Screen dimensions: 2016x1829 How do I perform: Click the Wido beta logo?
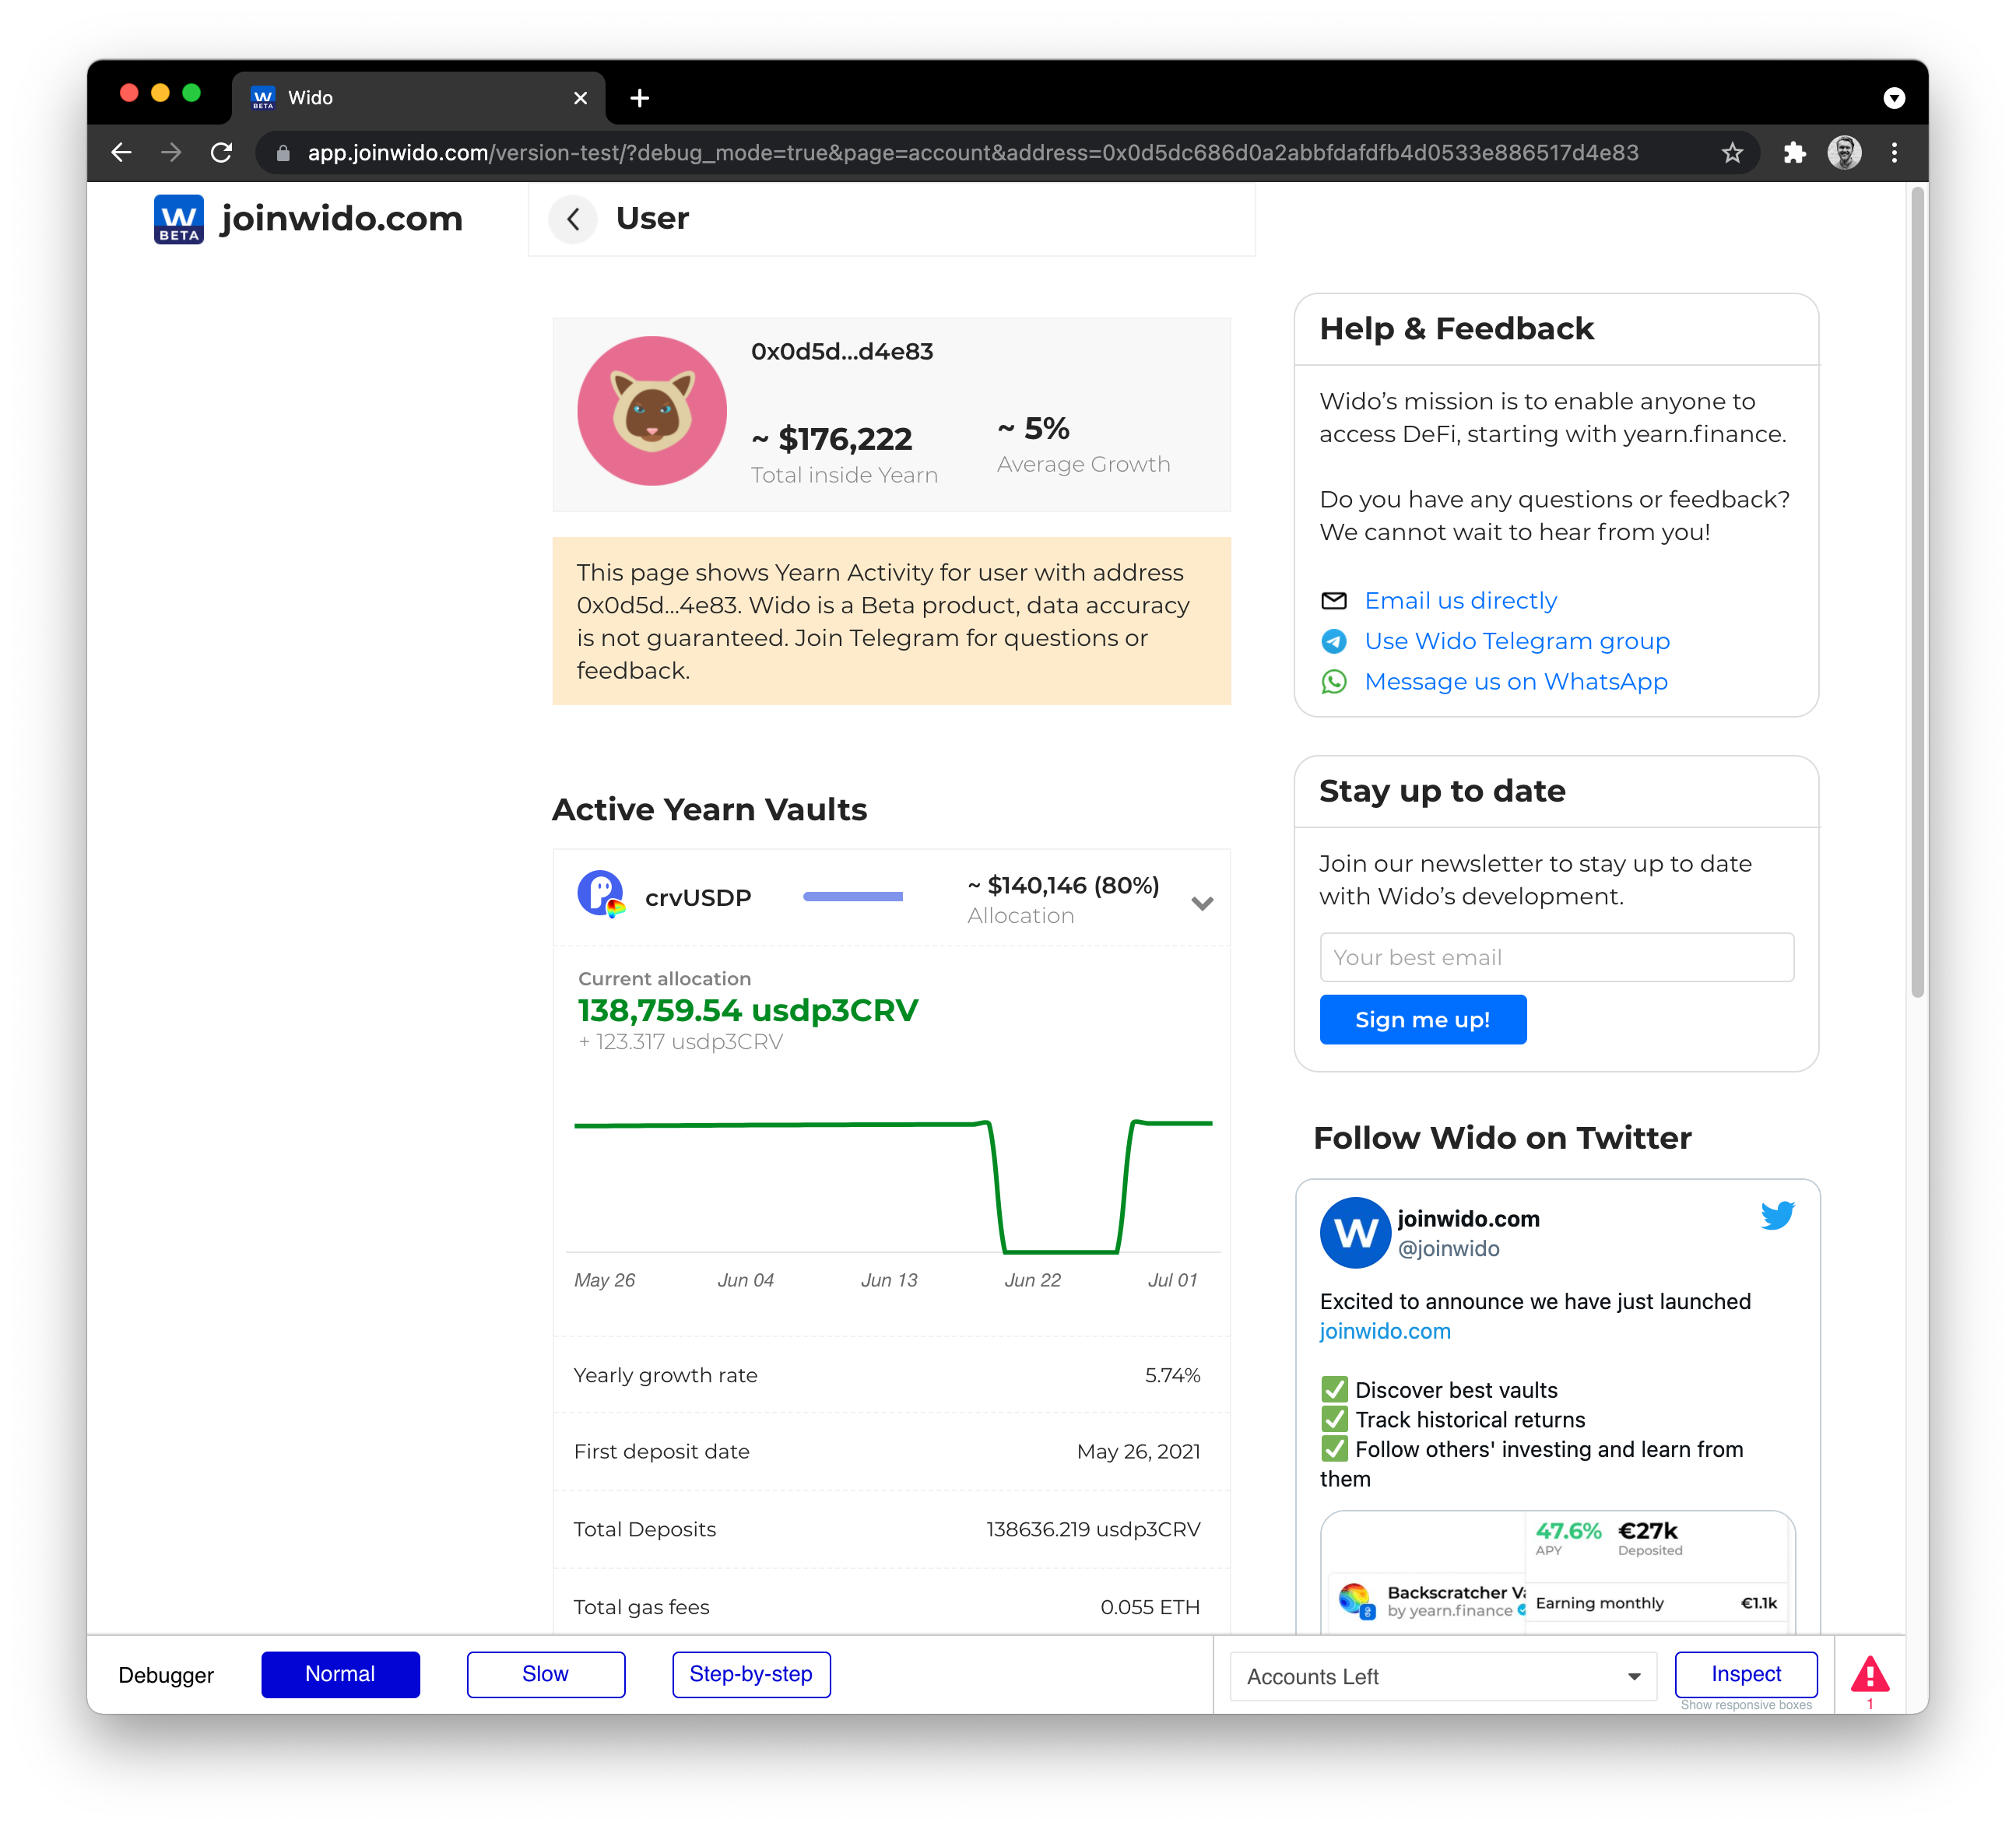click(178, 219)
